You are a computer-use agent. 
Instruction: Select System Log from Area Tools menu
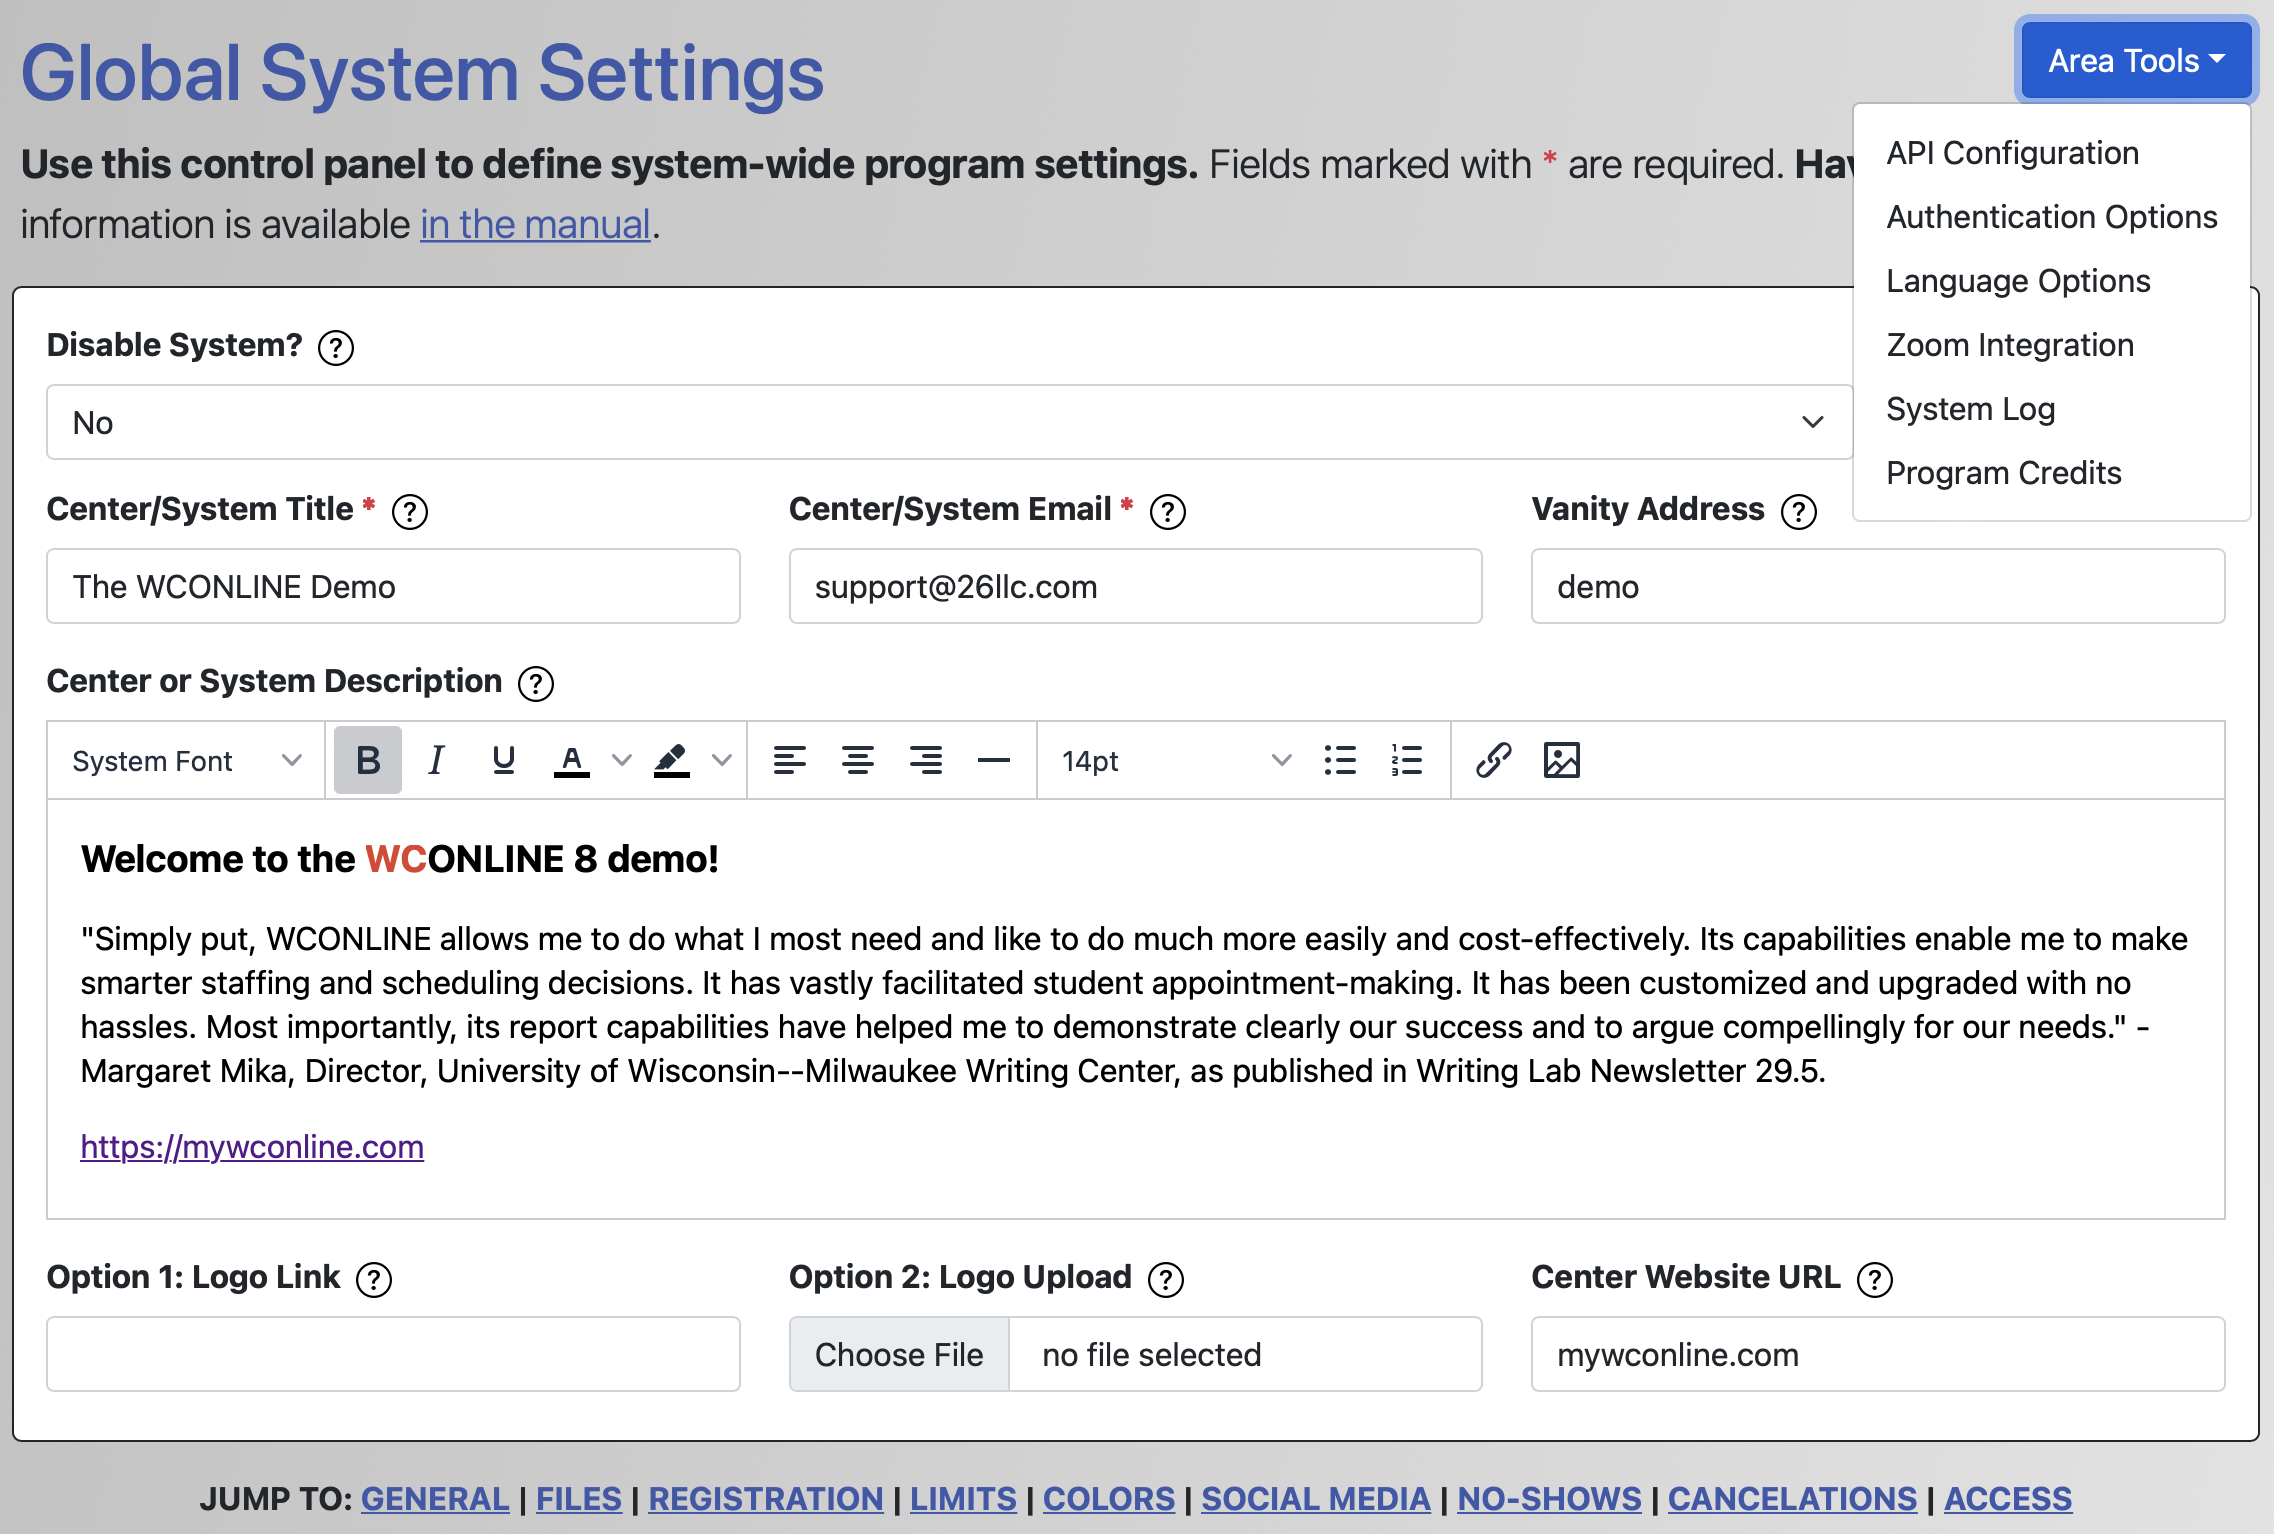tap(1969, 408)
